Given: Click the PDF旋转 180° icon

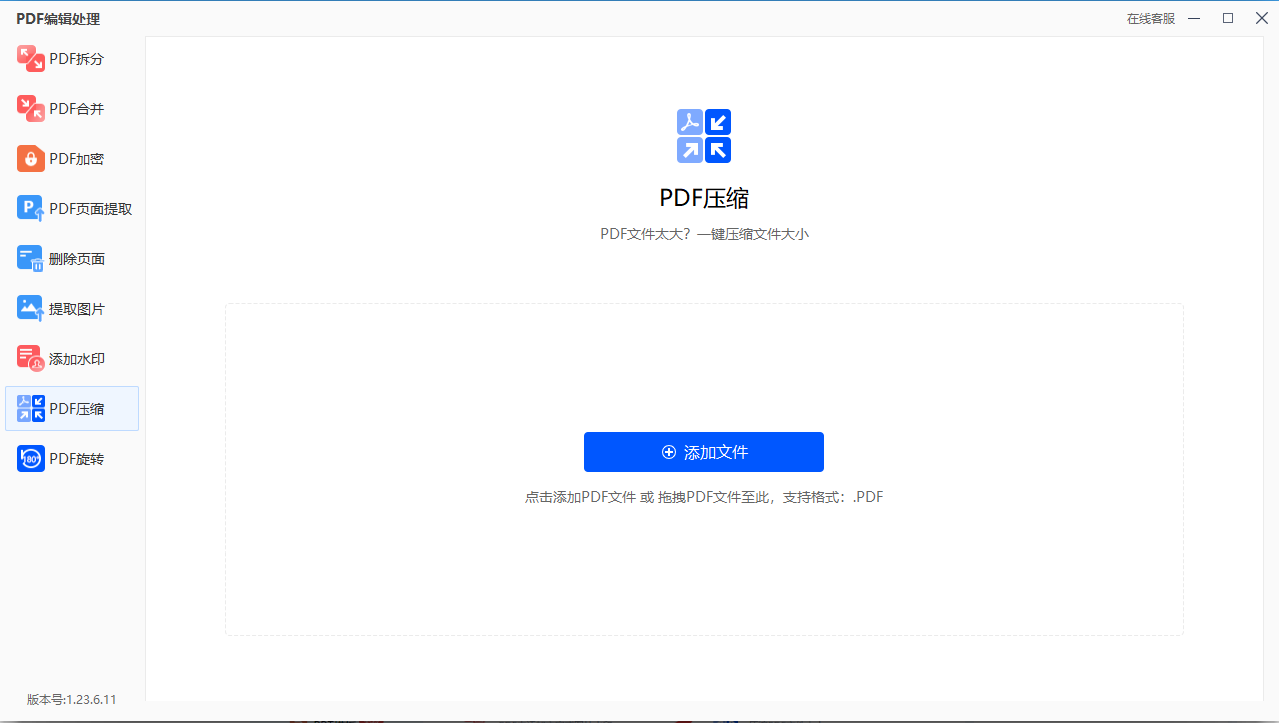Looking at the screenshot, I should (x=31, y=458).
